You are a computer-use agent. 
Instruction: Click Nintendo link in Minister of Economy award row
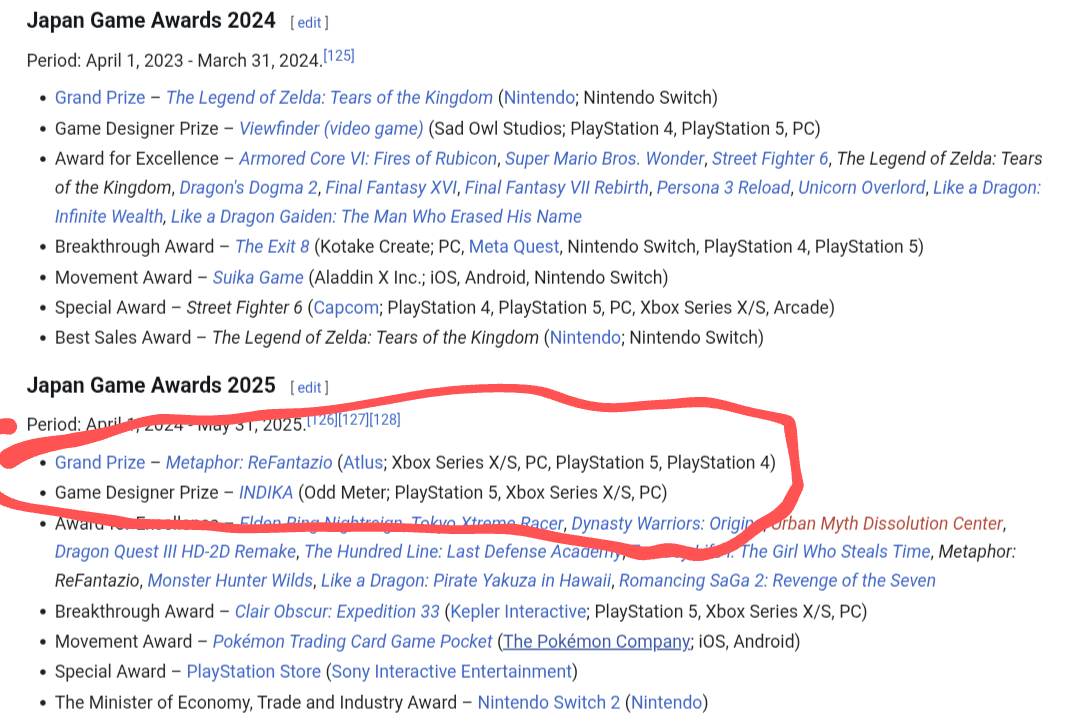pos(666,703)
